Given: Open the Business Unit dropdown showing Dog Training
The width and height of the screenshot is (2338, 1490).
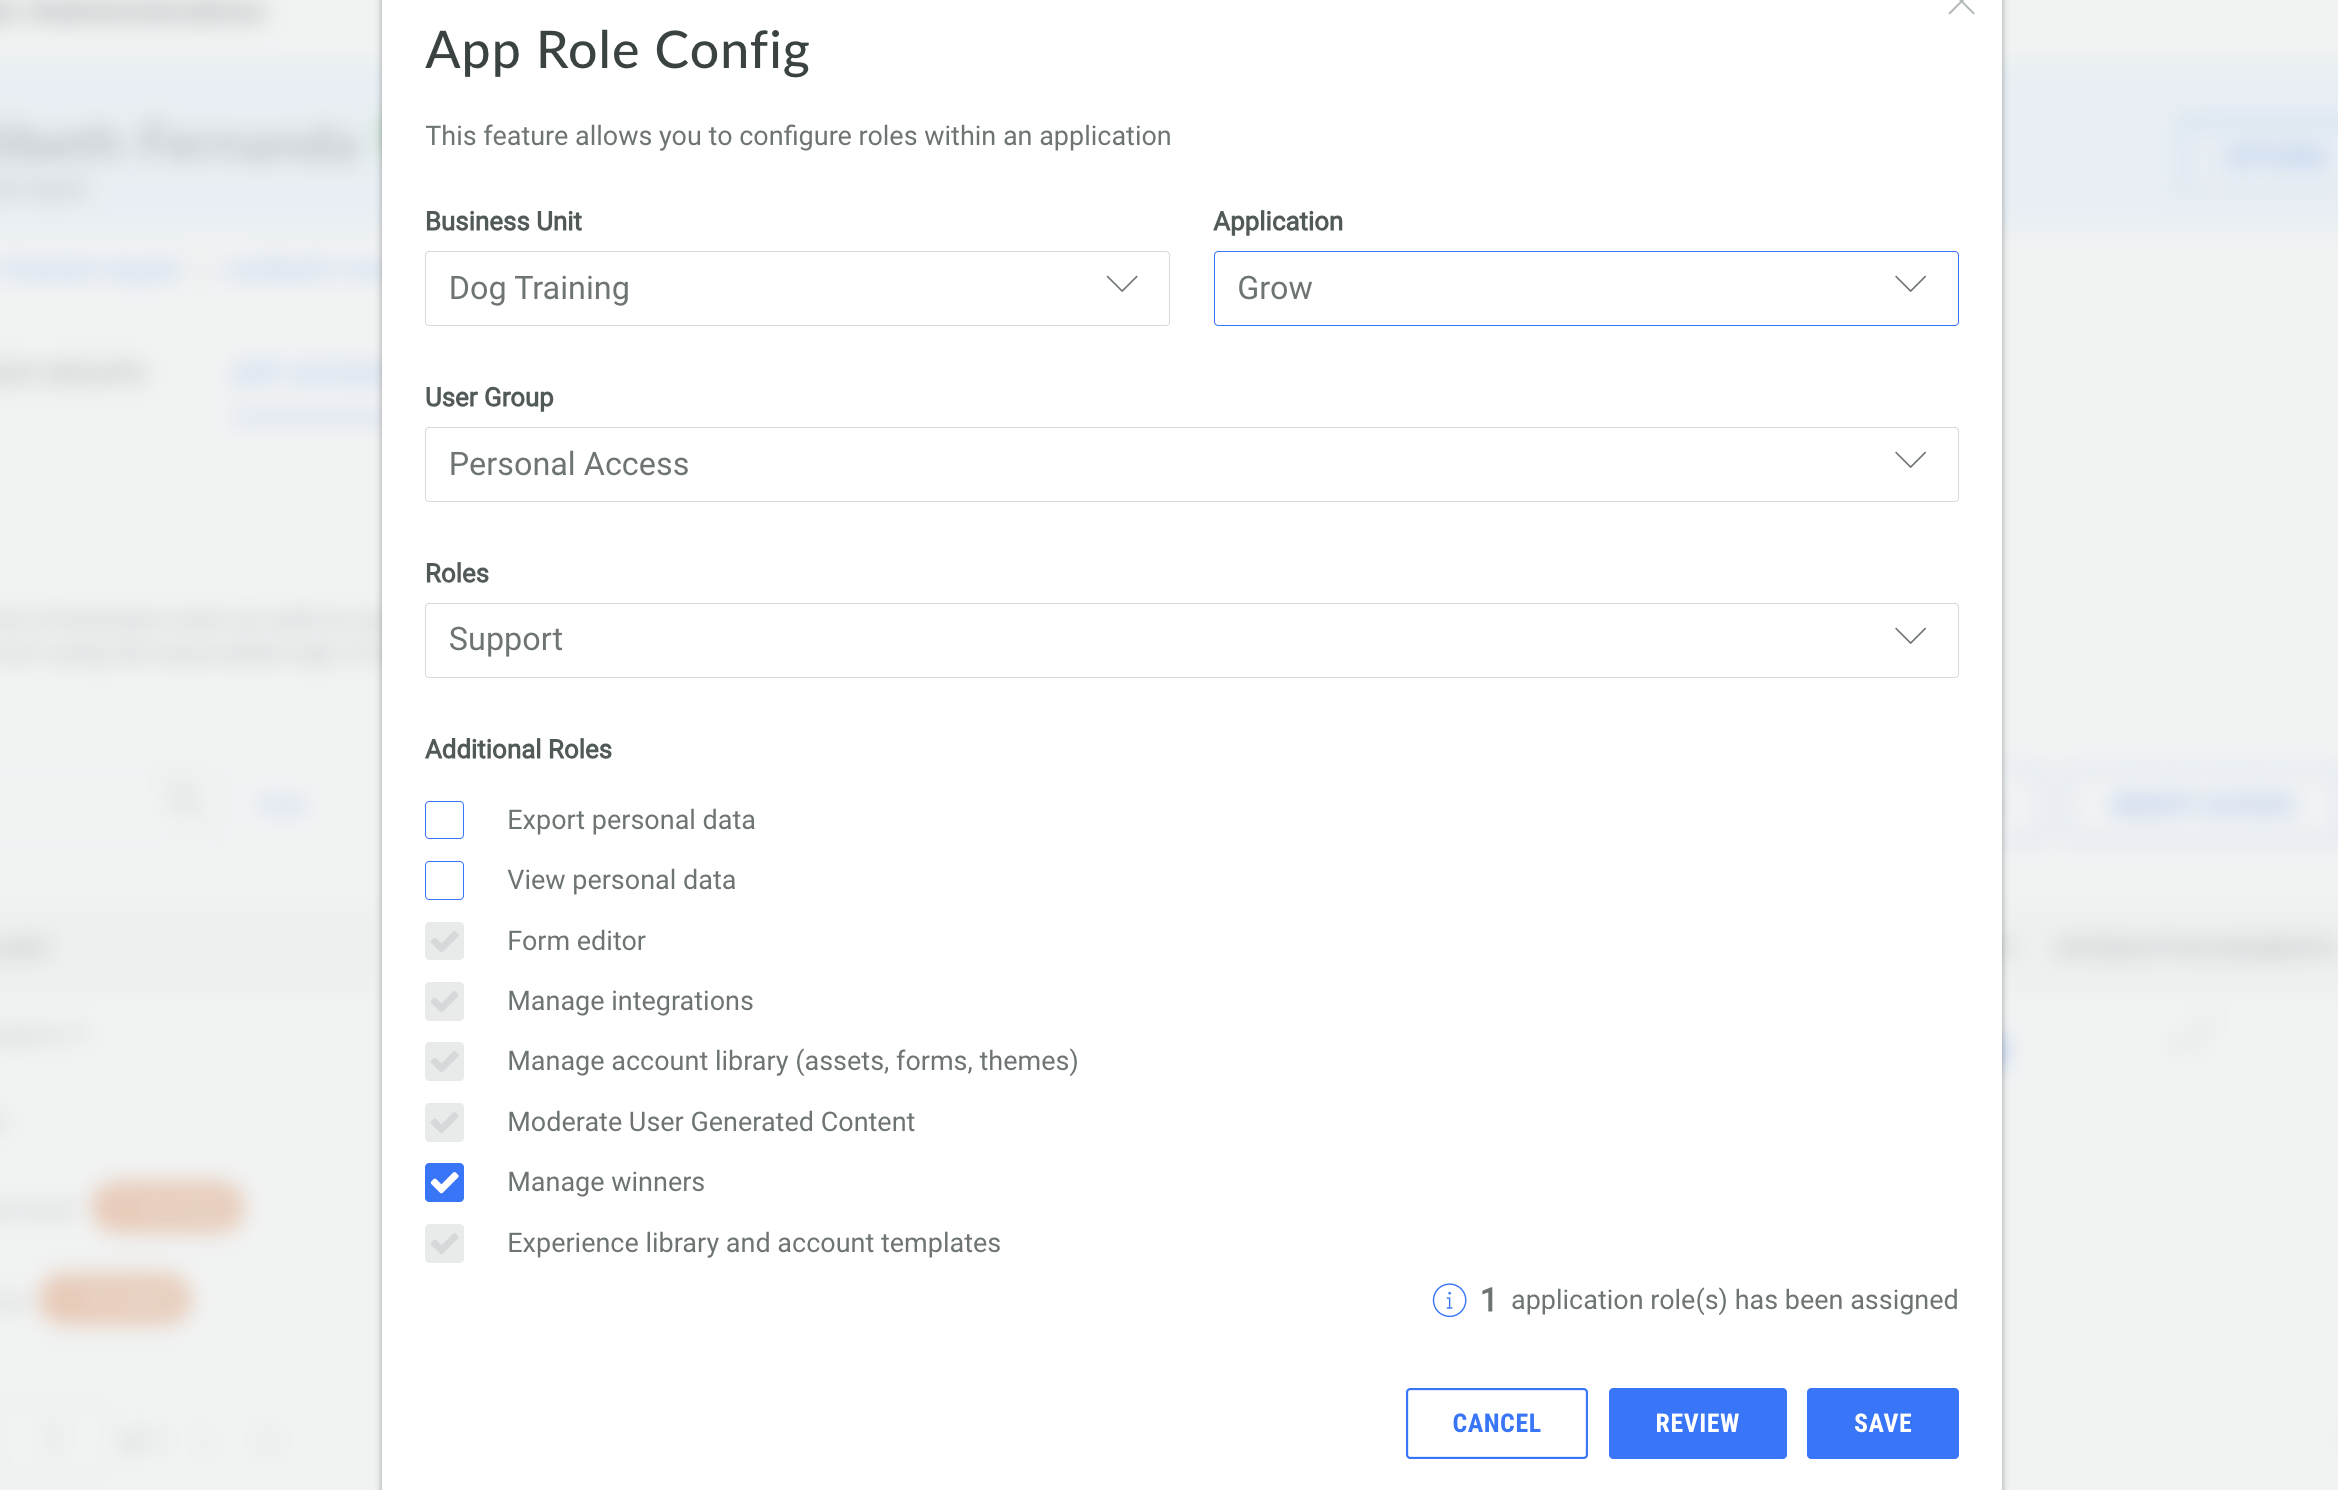Looking at the screenshot, I should pyautogui.click(x=797, y=288).
